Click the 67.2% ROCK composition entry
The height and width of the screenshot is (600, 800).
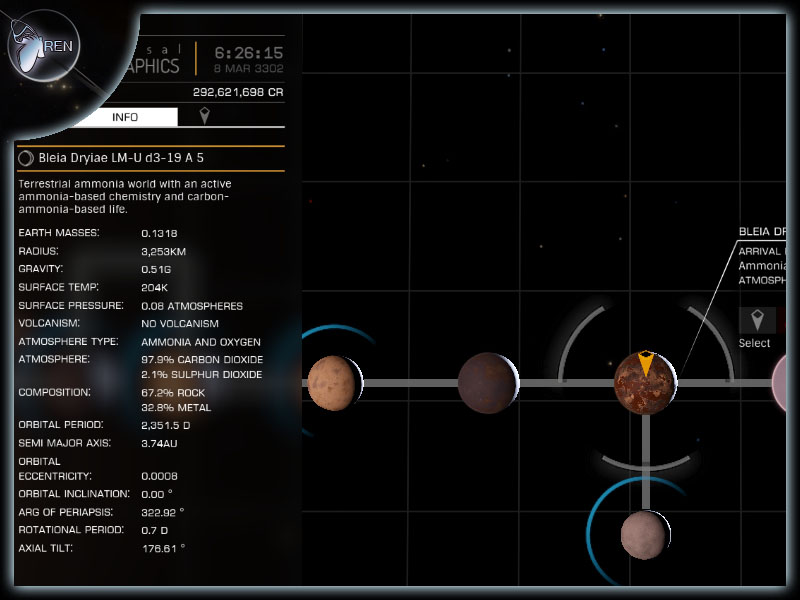click(x=173, y=393)
